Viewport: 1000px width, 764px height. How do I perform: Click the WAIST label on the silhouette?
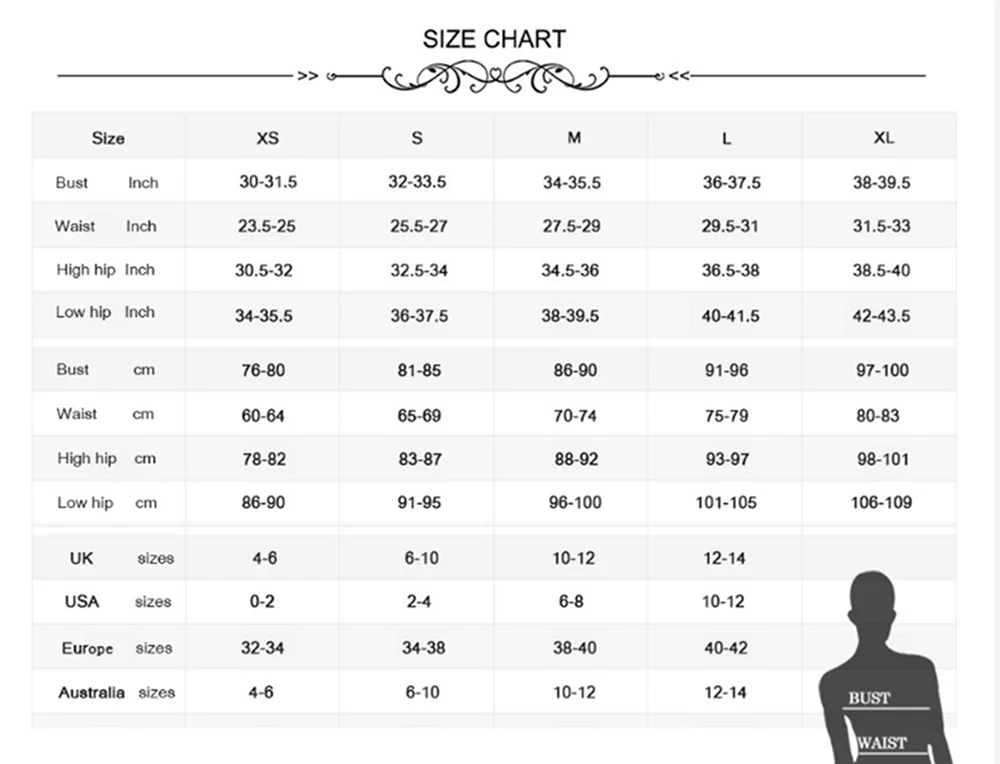[x=882, y=743]
